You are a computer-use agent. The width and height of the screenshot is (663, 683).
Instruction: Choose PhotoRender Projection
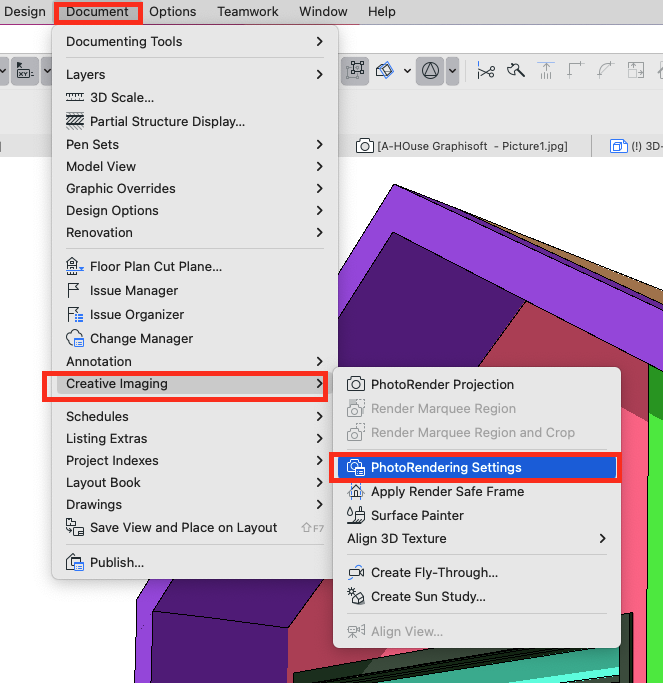tap(477, 385)
